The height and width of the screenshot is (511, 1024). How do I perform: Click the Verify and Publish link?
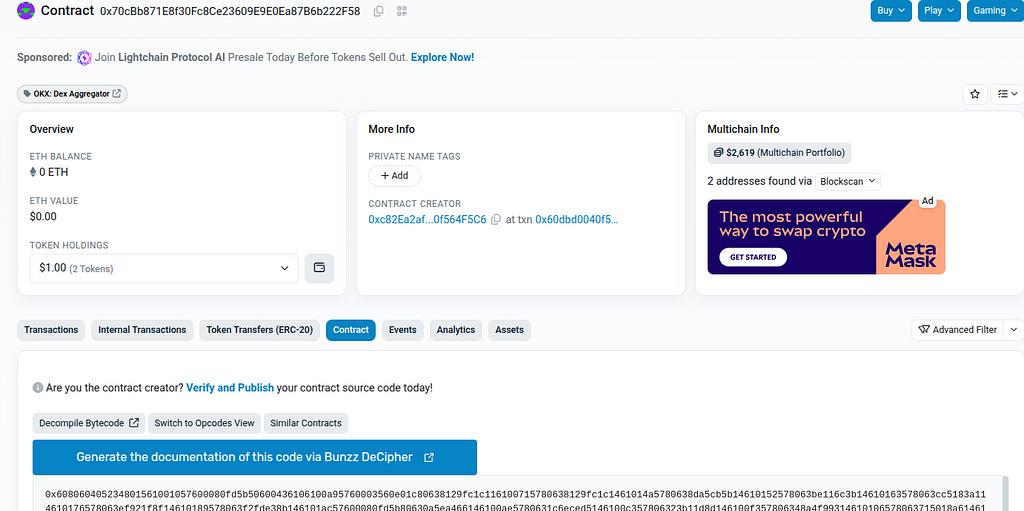(x=230, y=387)
